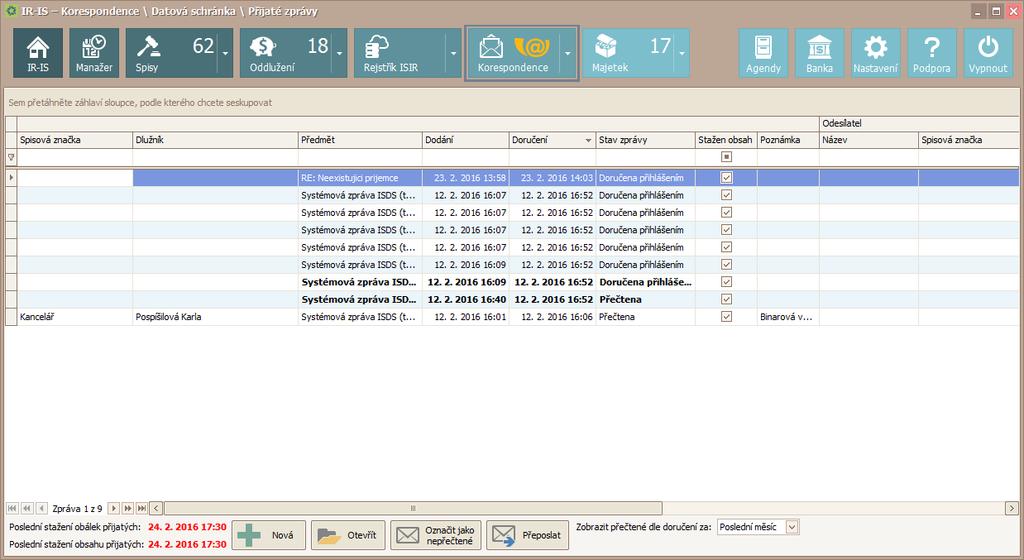The image size is (1024, 560).
Task: Click the Otevřít button
Action: click(x=348, y=535)
